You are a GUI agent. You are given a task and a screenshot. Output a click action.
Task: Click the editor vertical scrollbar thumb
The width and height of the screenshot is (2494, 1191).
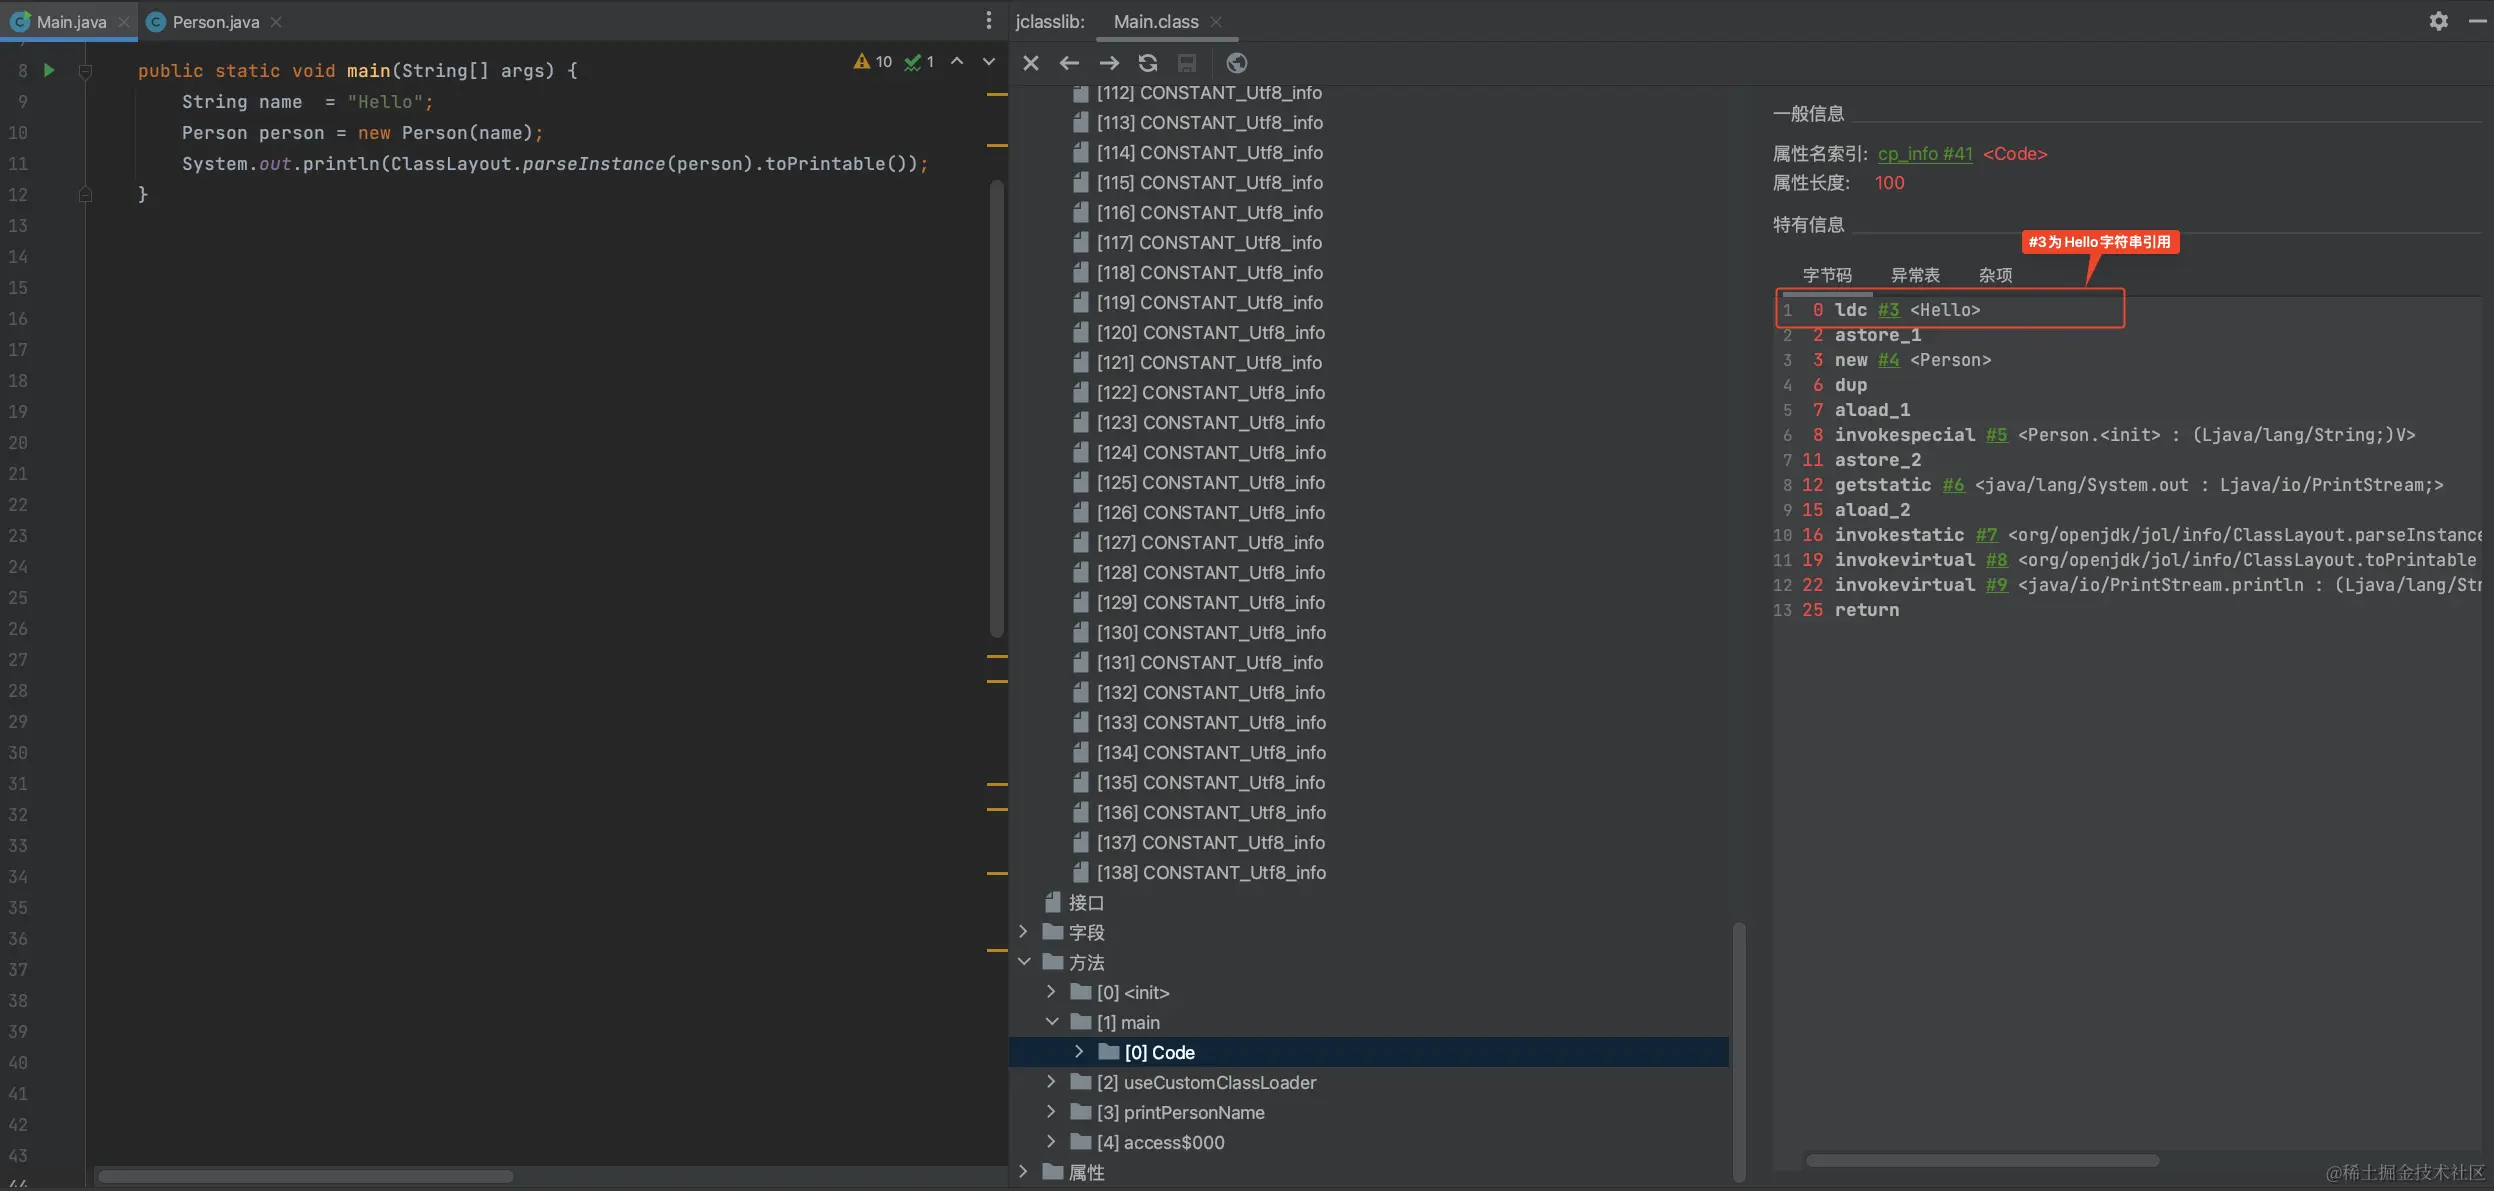click(996, 408)
